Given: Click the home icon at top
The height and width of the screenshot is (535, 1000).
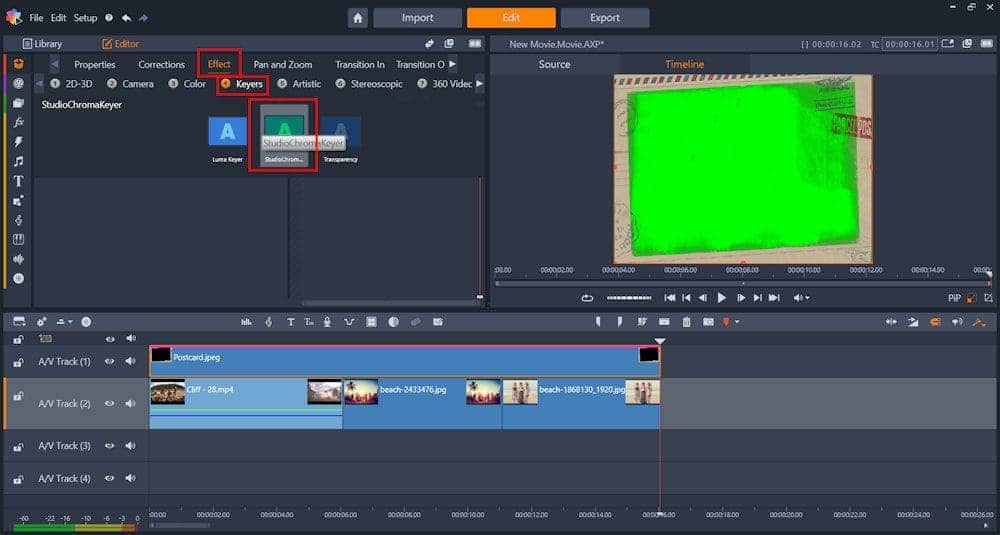Looking at the screenshot, I should pos(358,18).
